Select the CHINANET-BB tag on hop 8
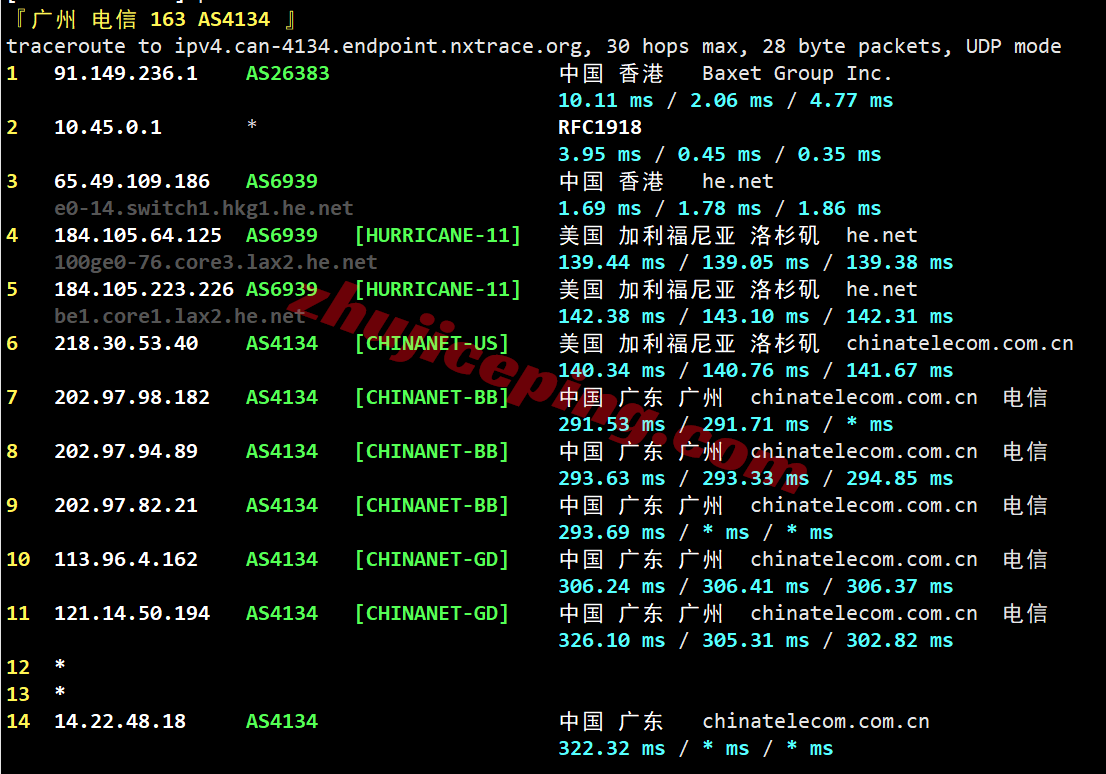 point(432,451)
